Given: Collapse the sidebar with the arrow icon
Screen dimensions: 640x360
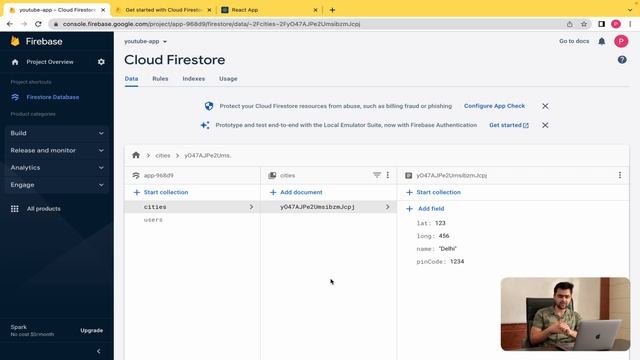Looking at the screenshot, I should pyautogui.click(x=98, y=351).
